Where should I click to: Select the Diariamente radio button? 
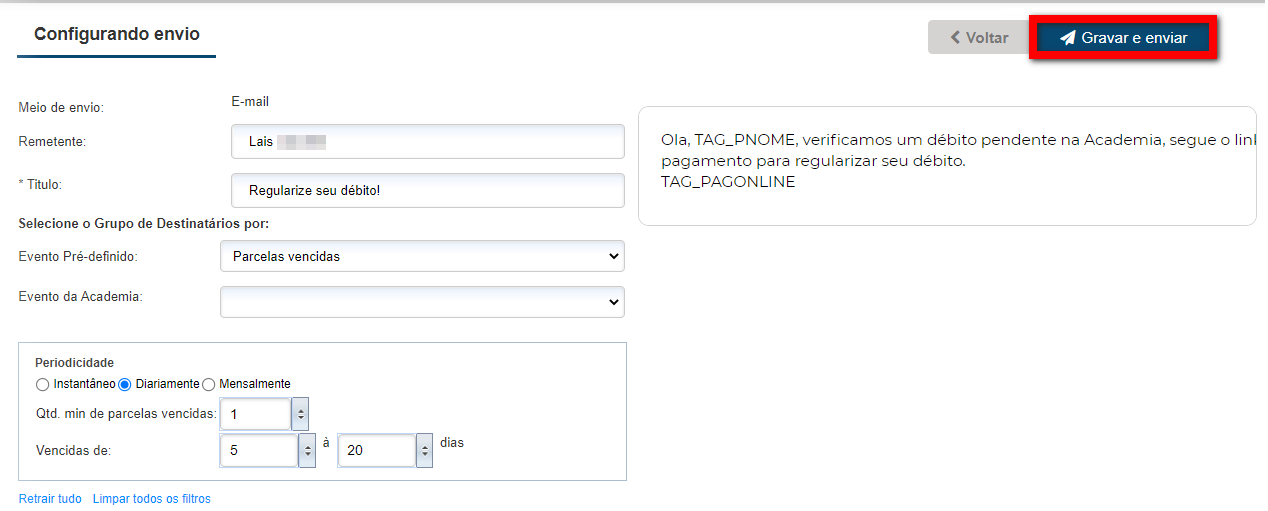[x=126, y=384]
